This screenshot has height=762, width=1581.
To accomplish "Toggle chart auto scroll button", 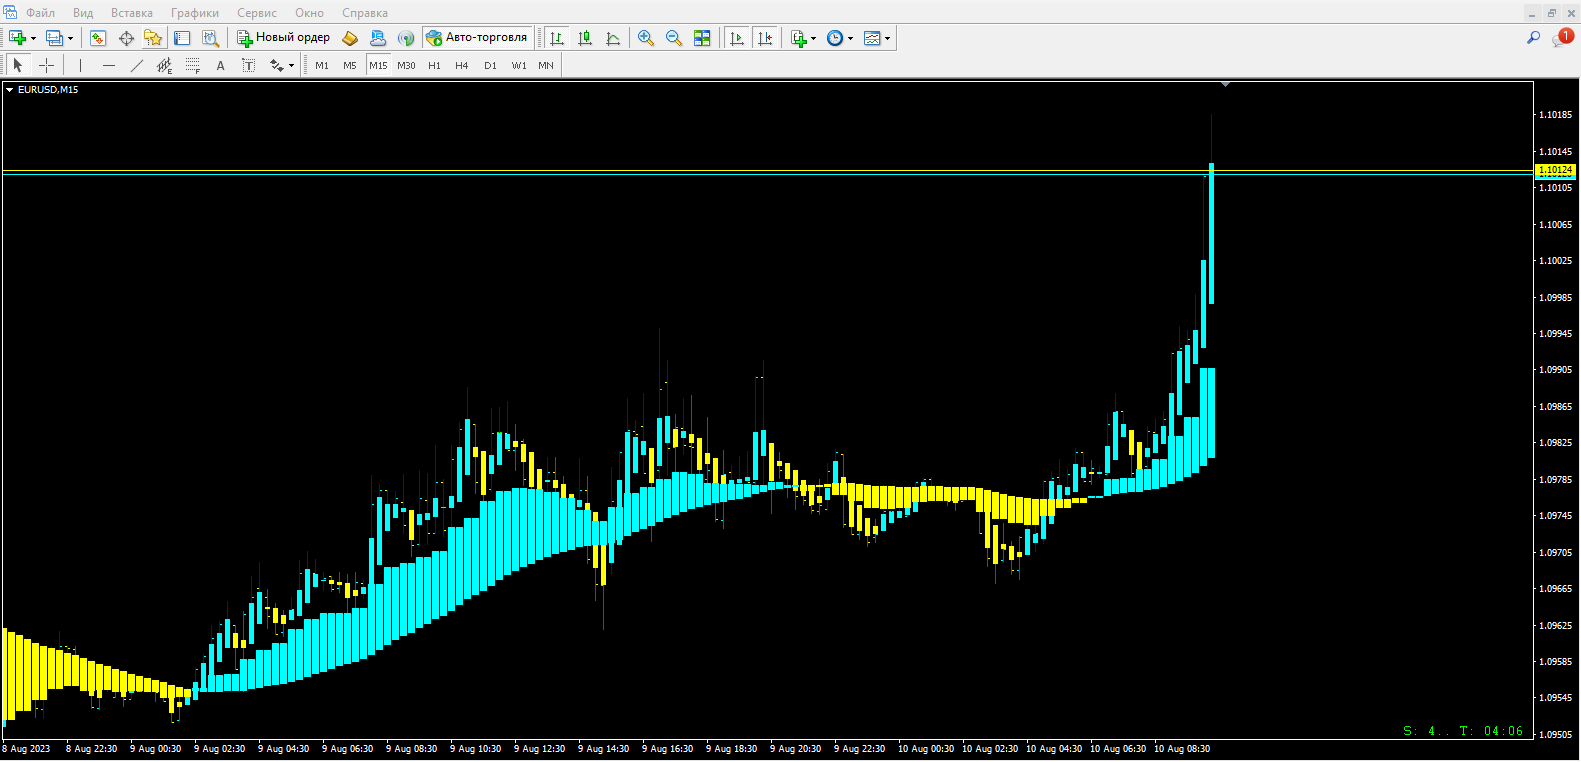I will 737,38.
